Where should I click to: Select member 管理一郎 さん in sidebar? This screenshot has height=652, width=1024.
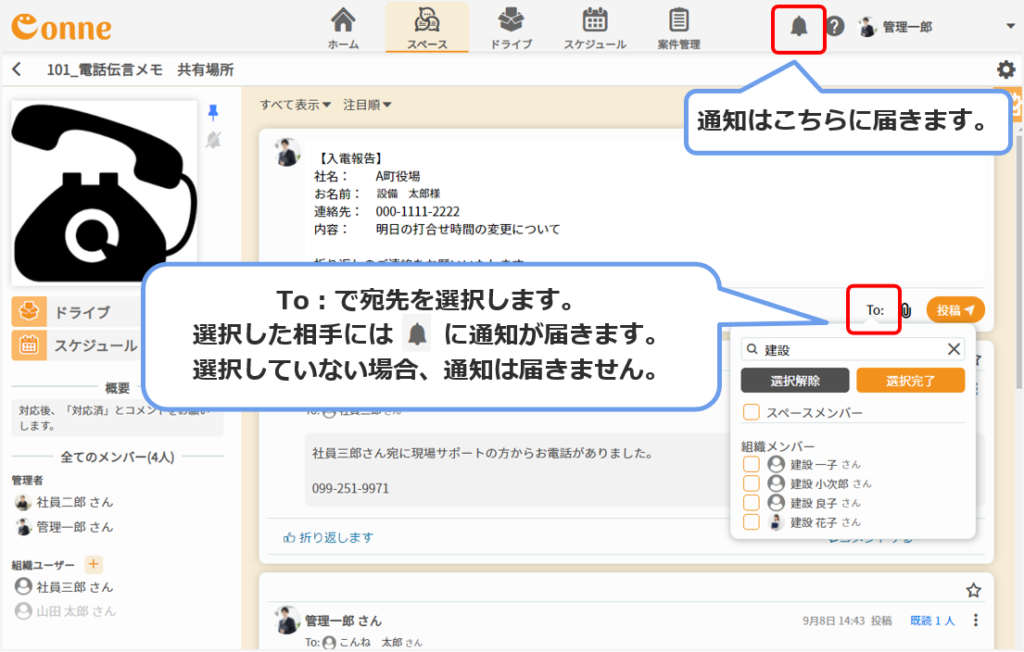point(64,527)
